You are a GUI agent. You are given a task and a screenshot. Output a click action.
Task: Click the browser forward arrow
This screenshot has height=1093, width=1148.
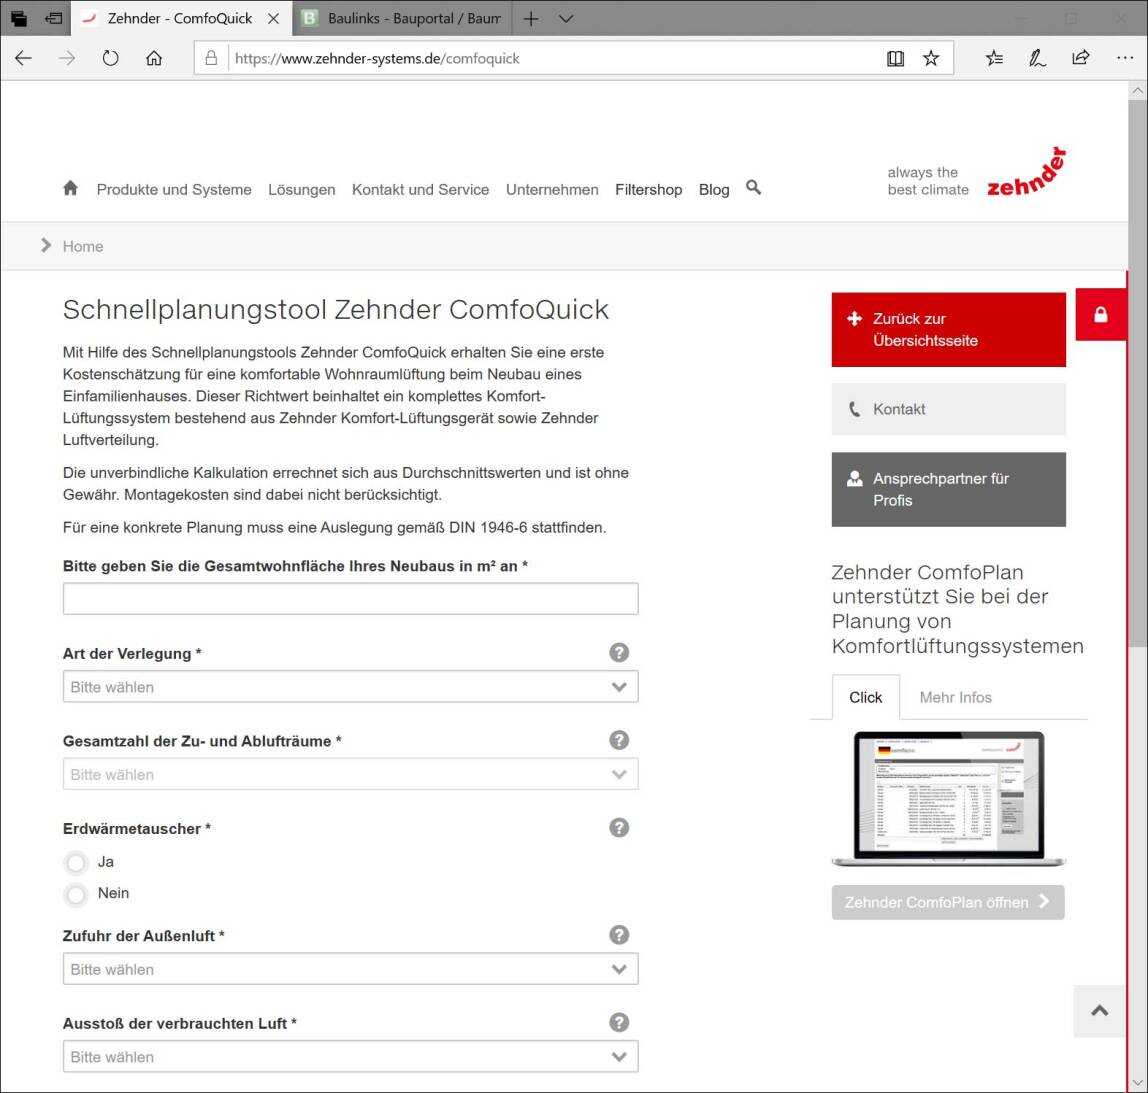(x=67, y=58)
